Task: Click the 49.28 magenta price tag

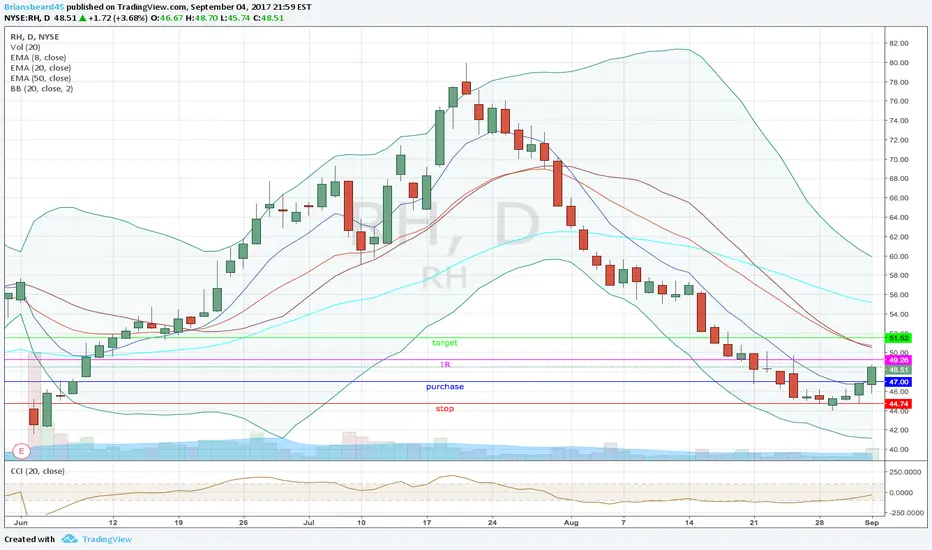Action: tap(898, 360)
